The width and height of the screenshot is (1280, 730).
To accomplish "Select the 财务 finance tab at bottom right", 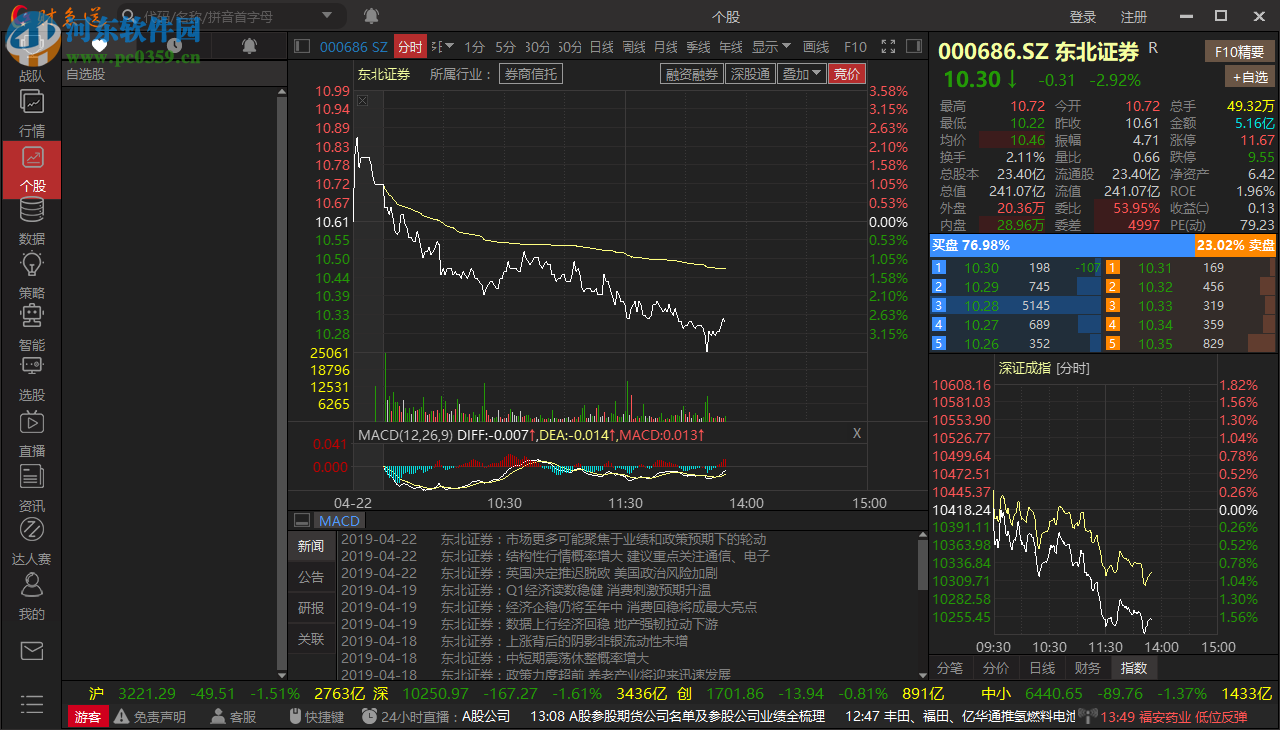I will [x=1087, y=668].
